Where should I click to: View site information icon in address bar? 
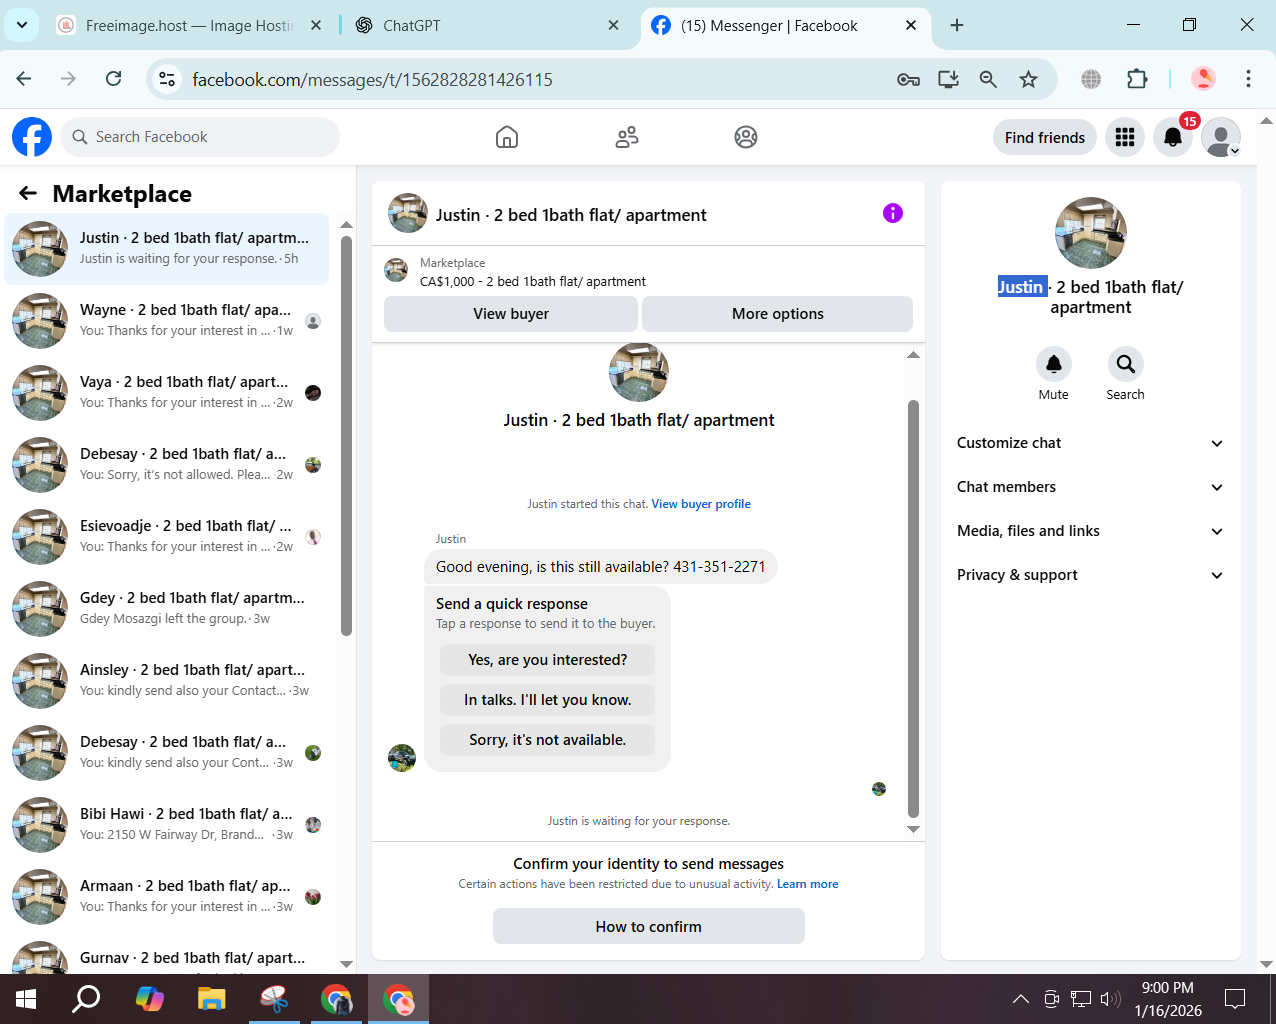click(x=168, y=79)
